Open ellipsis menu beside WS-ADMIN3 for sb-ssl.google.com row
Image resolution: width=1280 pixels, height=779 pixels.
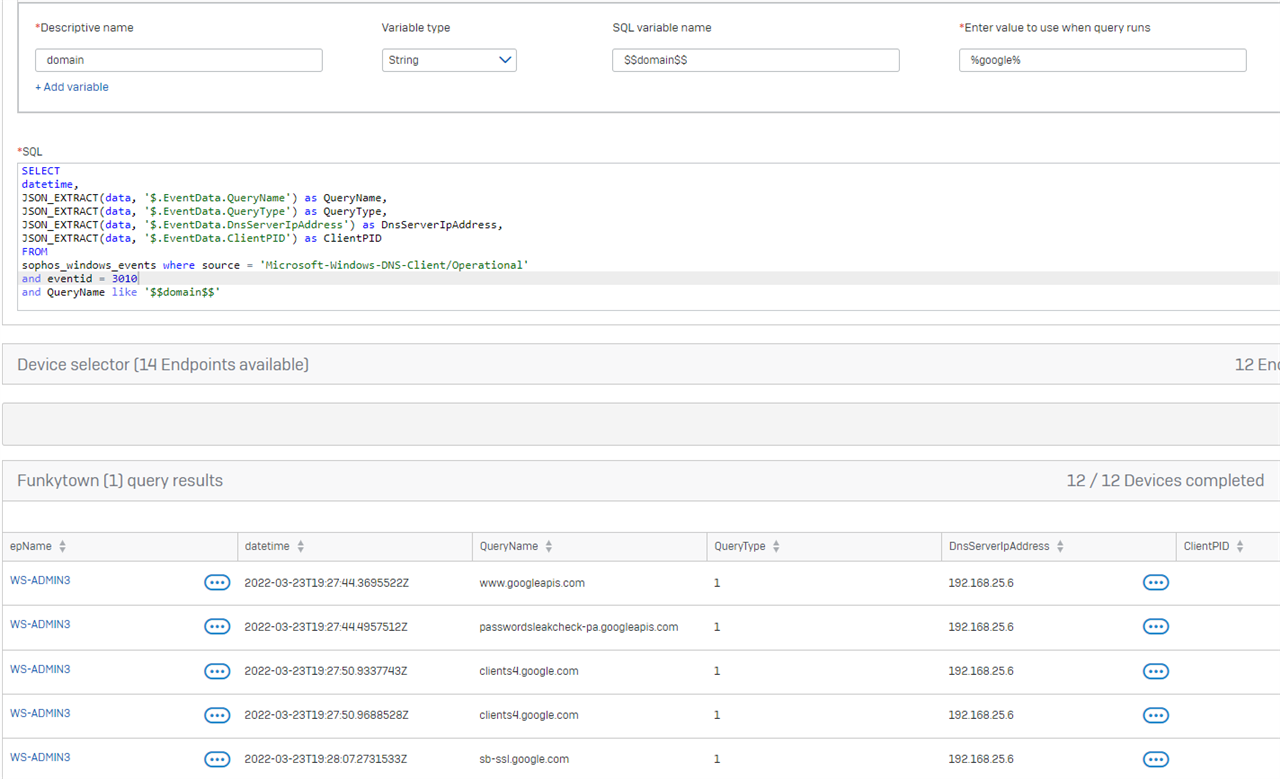tap(217, 759)
